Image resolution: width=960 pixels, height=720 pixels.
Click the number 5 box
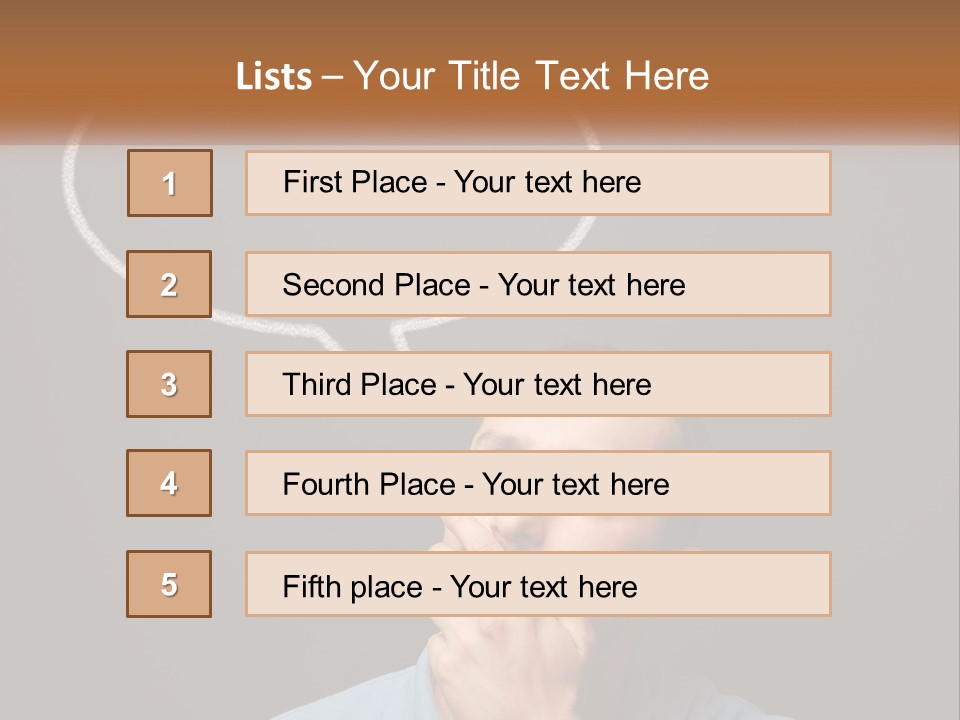(x=169, y=584)
